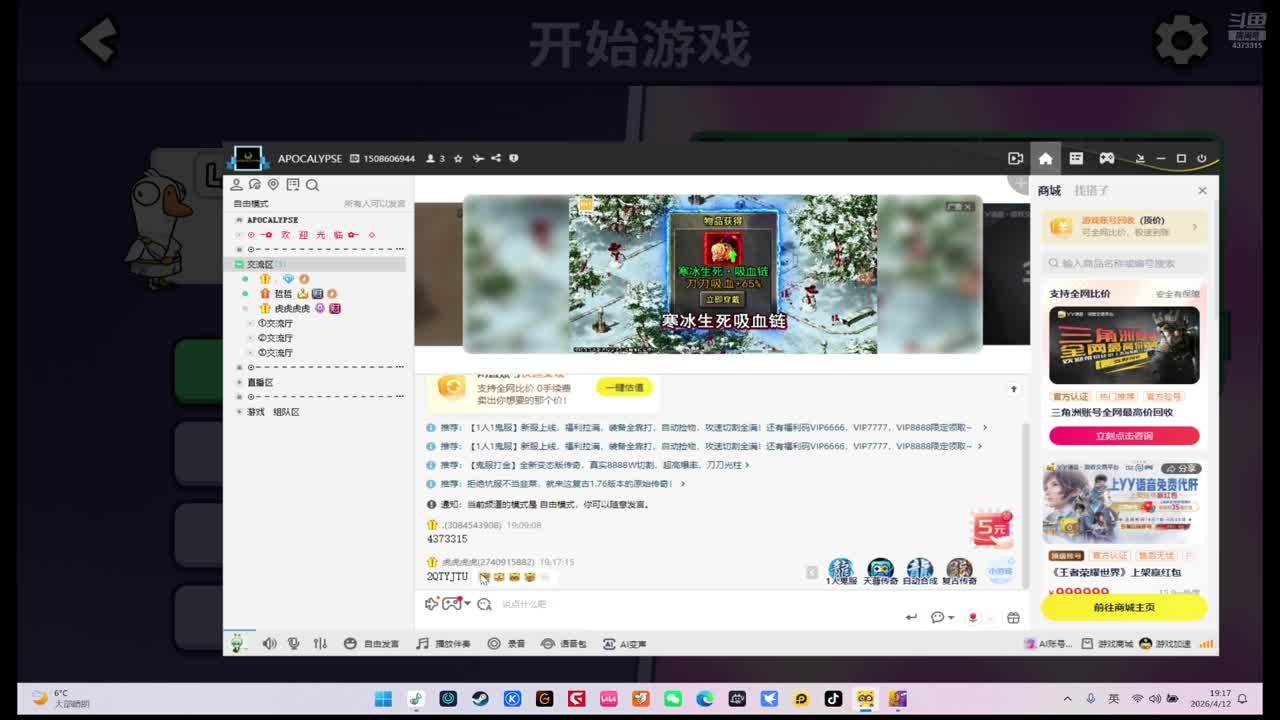The height and width of the screenshot is (720, 1280).
Task: Click the video camera icon in title bar
Action: click(1015, 158)
